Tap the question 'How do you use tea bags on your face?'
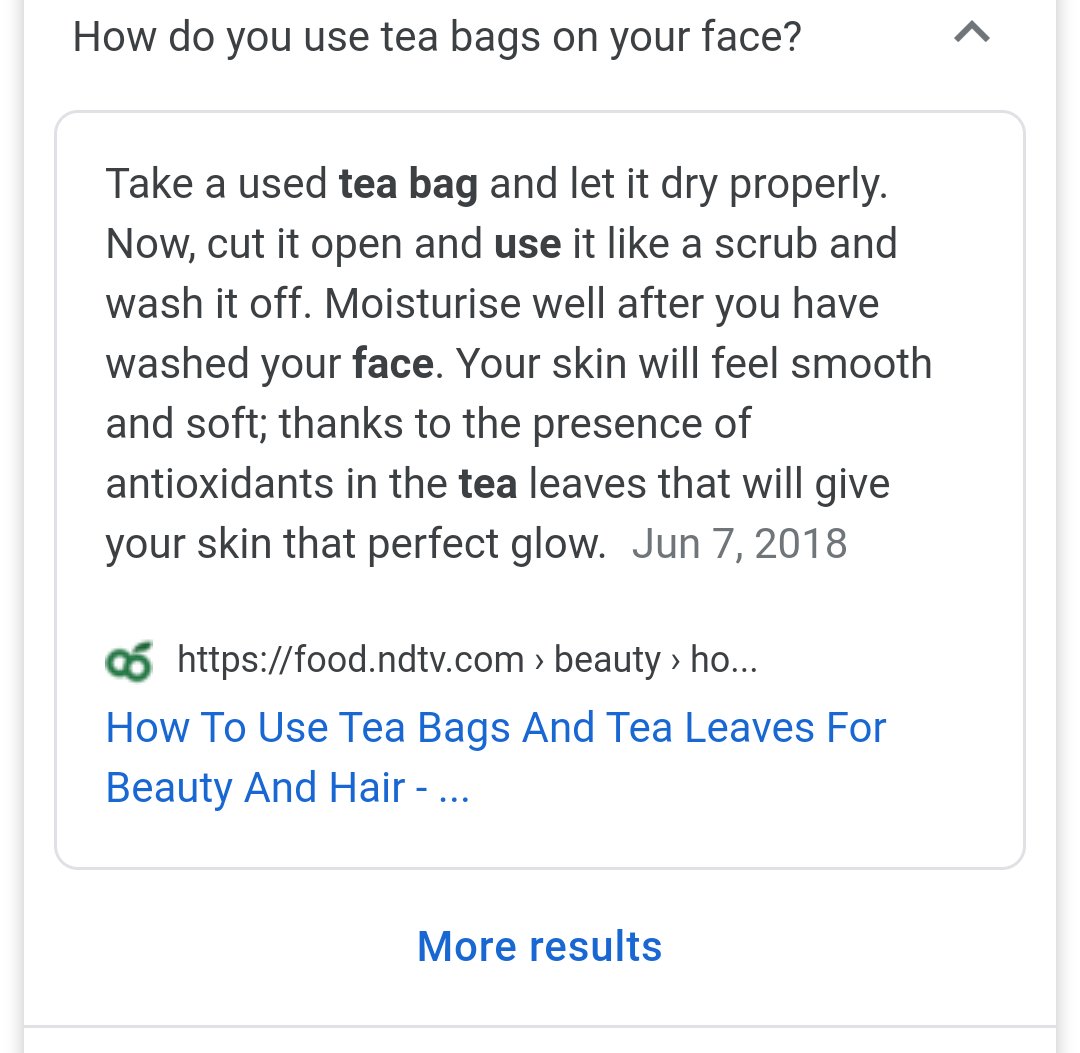Viewport: 1080px width, 1053px height. click(x=437, y=37)
